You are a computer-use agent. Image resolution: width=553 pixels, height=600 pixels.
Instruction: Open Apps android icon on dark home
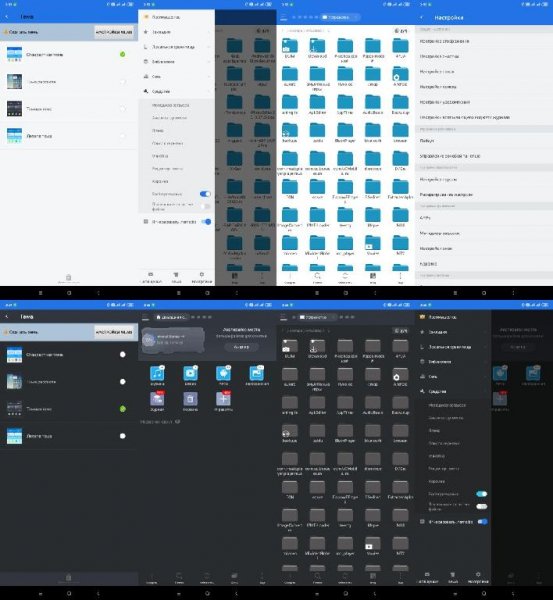(x=223, y=373)
